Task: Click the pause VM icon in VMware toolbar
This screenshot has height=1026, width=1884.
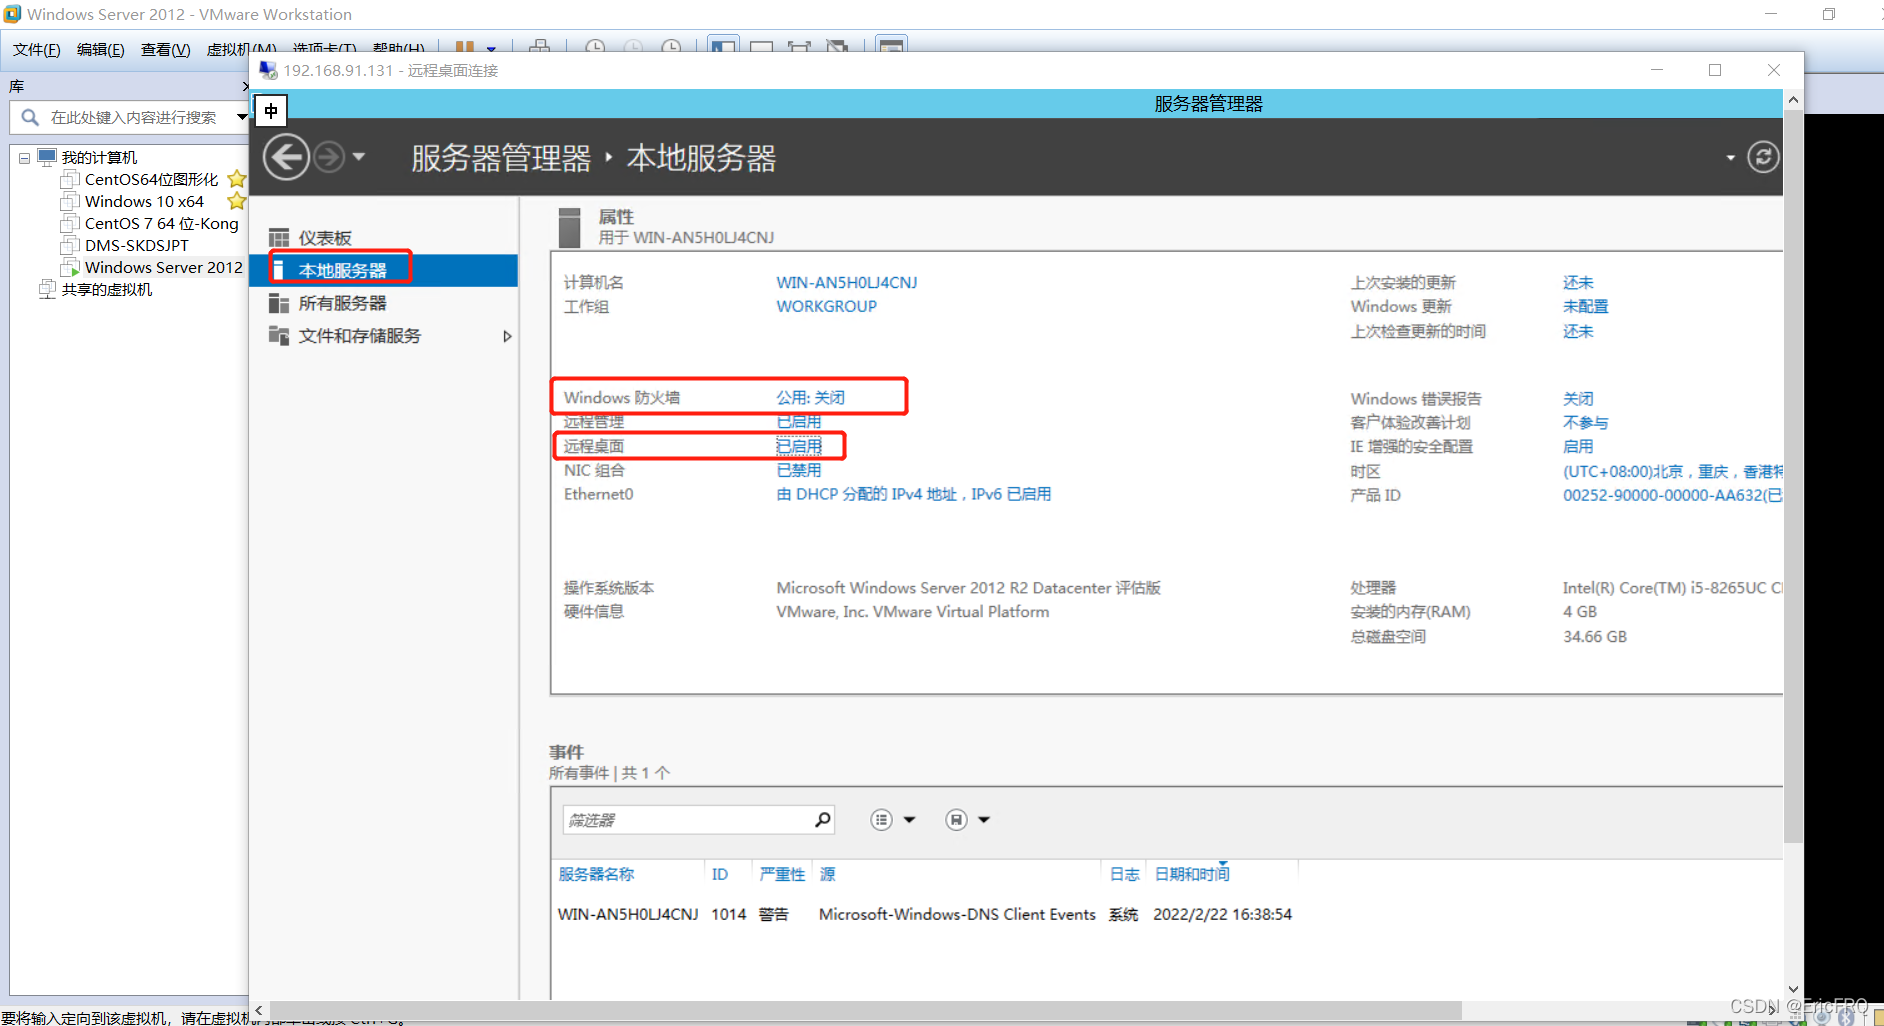Action: click(465, 47)
